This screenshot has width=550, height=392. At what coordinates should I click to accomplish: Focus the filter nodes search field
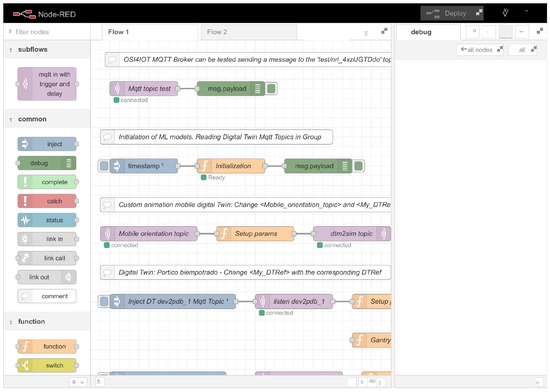[x=47, y=32]
